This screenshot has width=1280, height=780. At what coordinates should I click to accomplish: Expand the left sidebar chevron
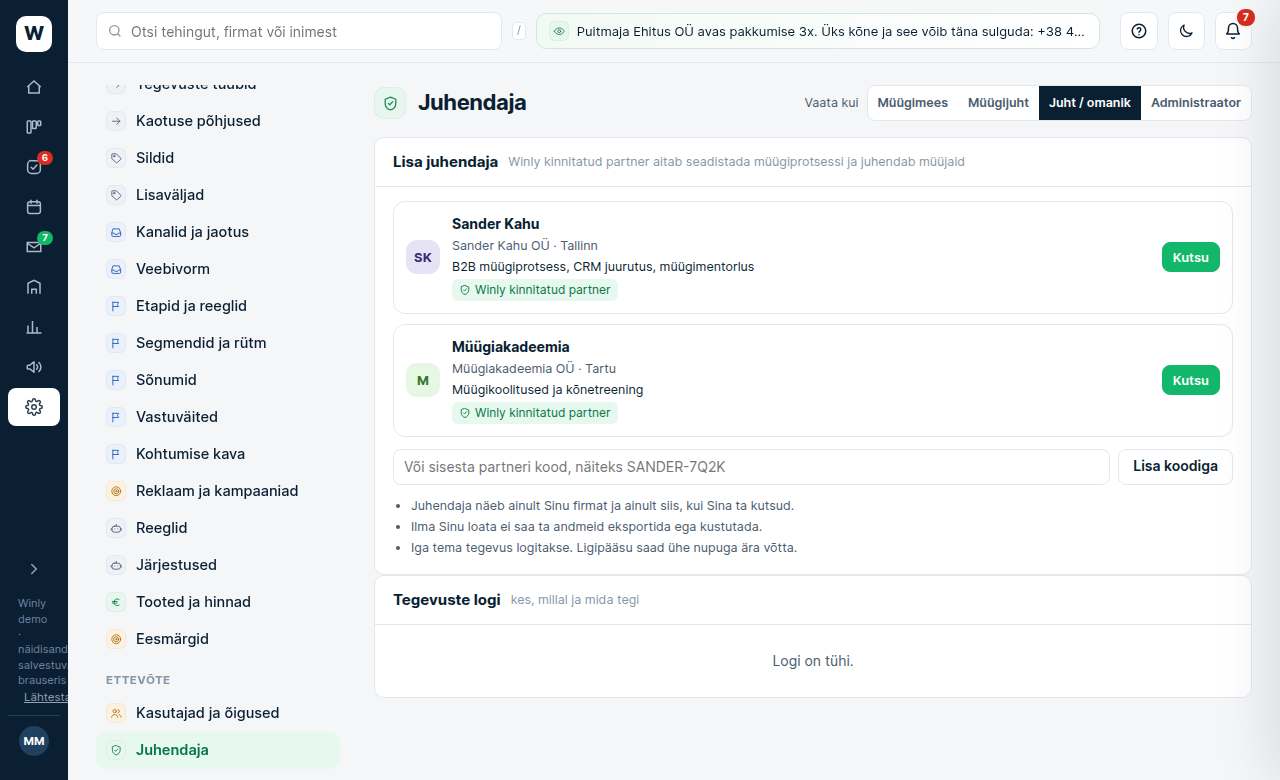point(34,569)
